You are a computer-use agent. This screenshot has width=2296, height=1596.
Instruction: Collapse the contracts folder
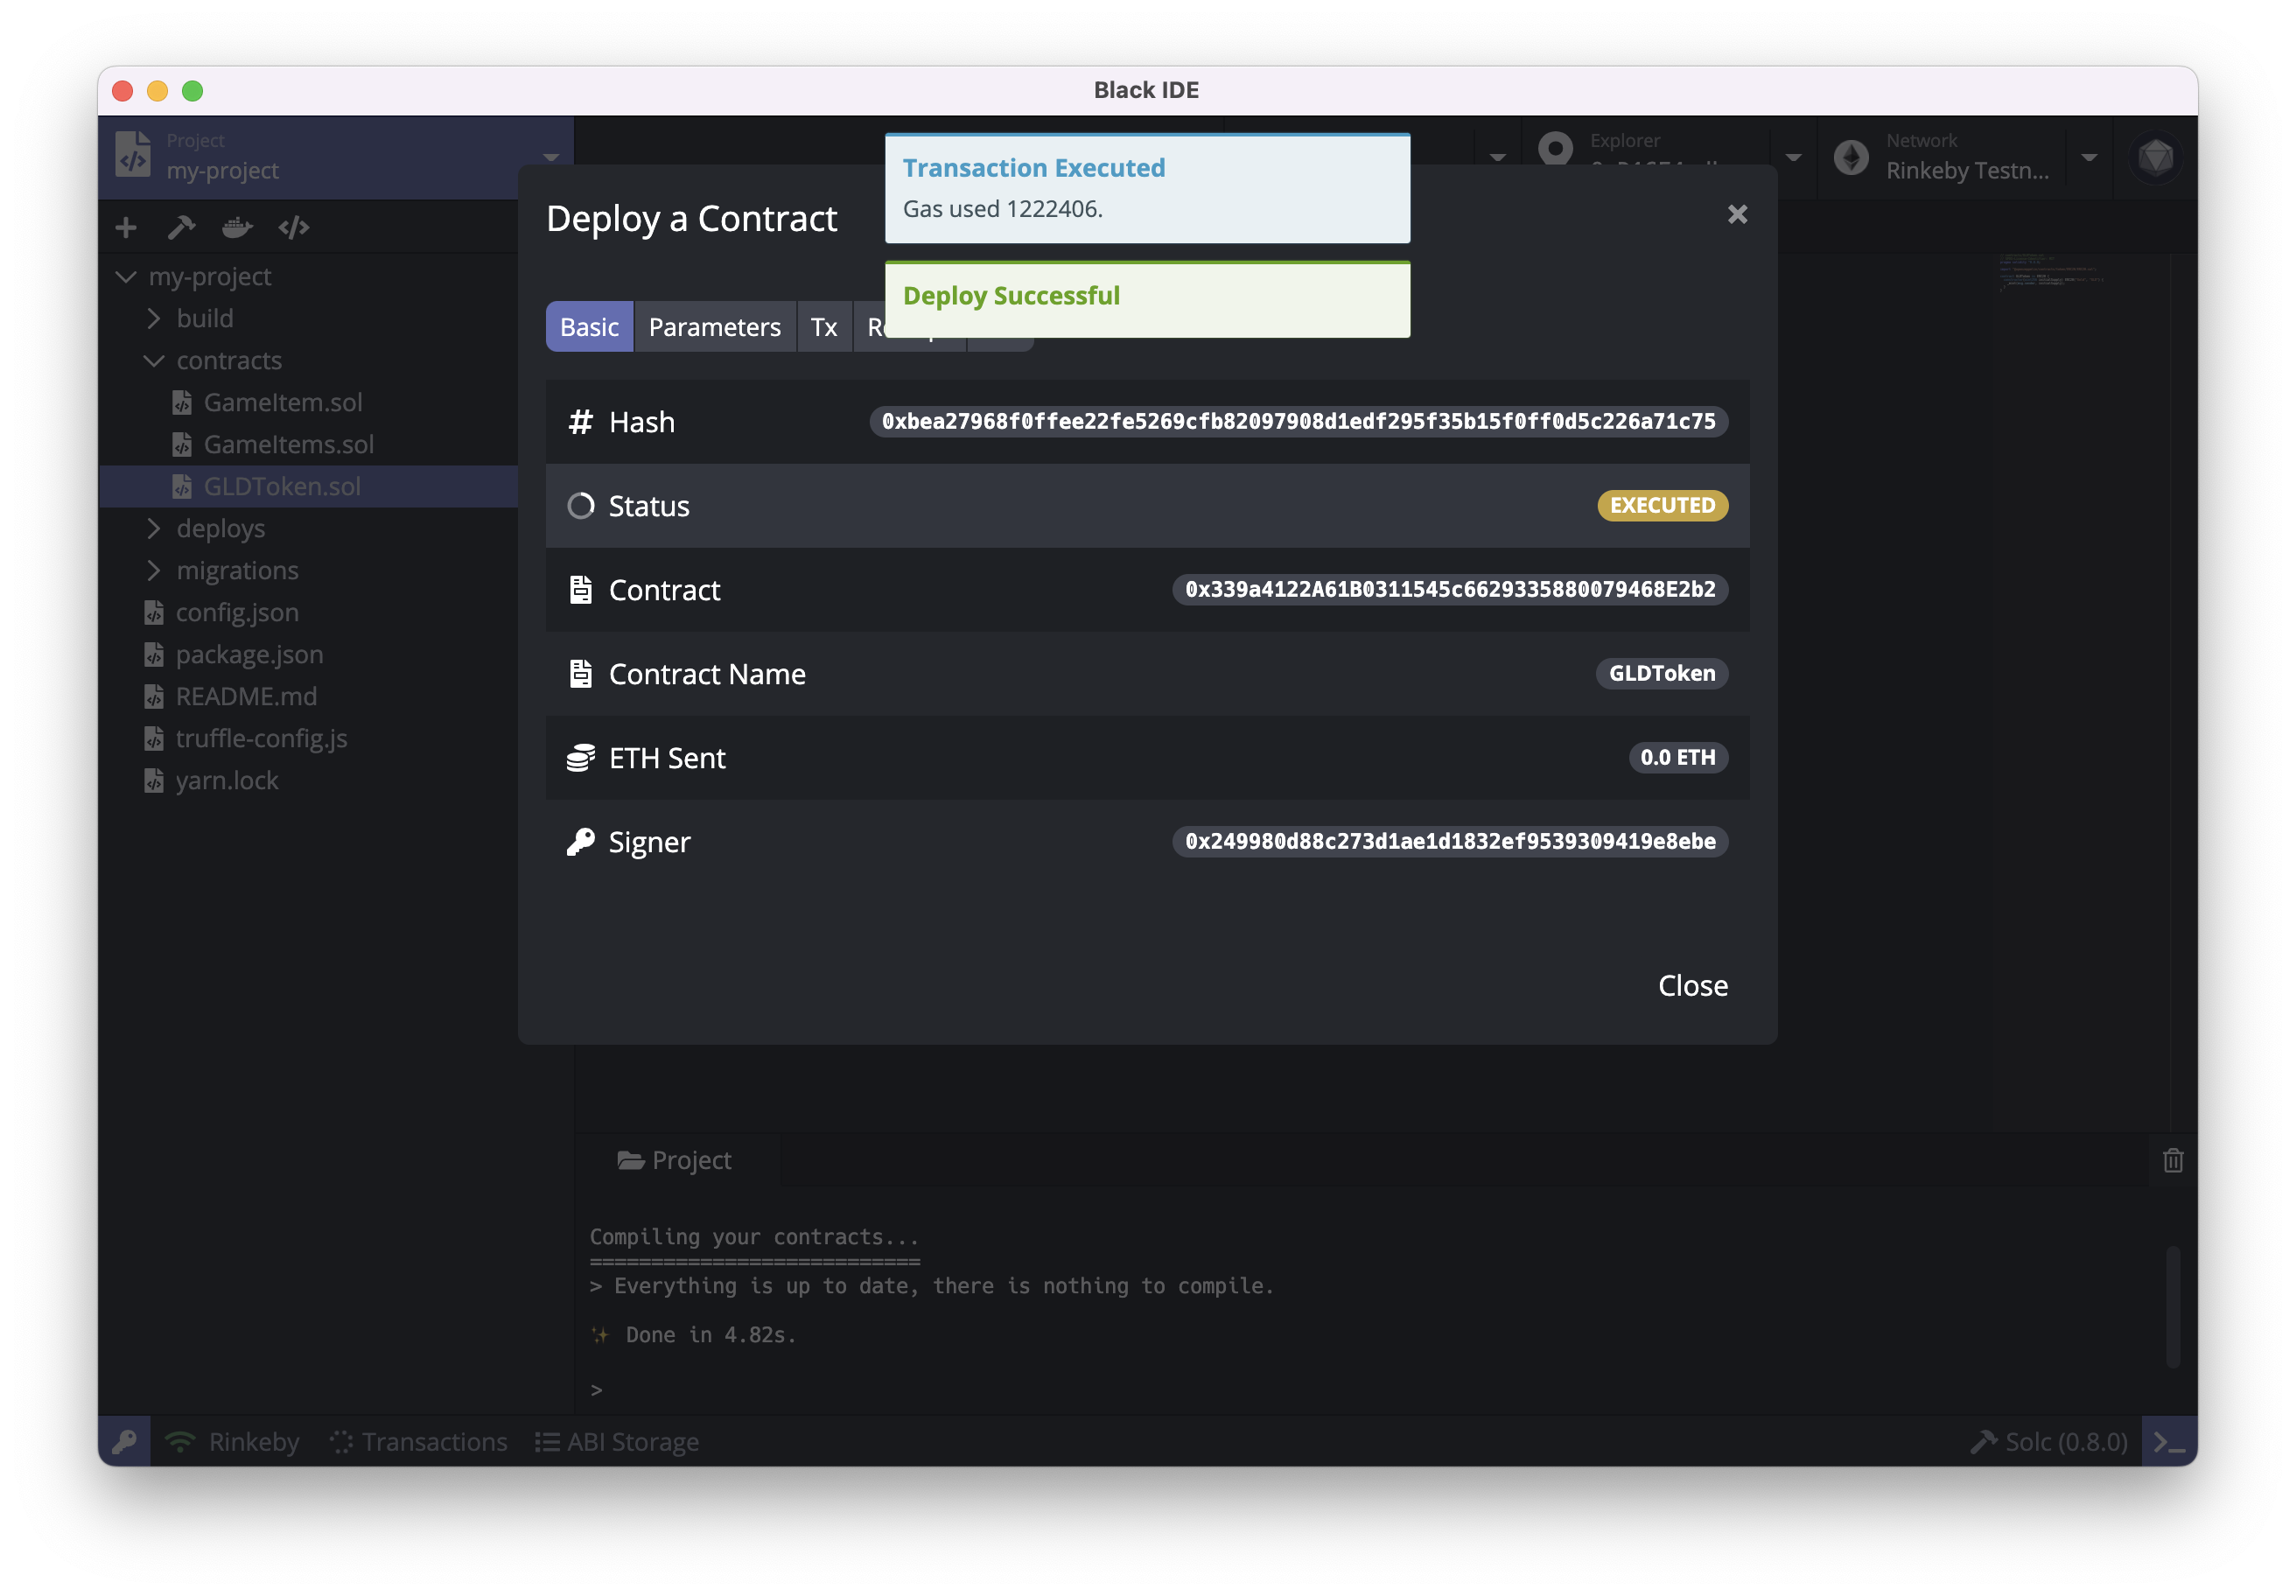(x=228, y=361)
